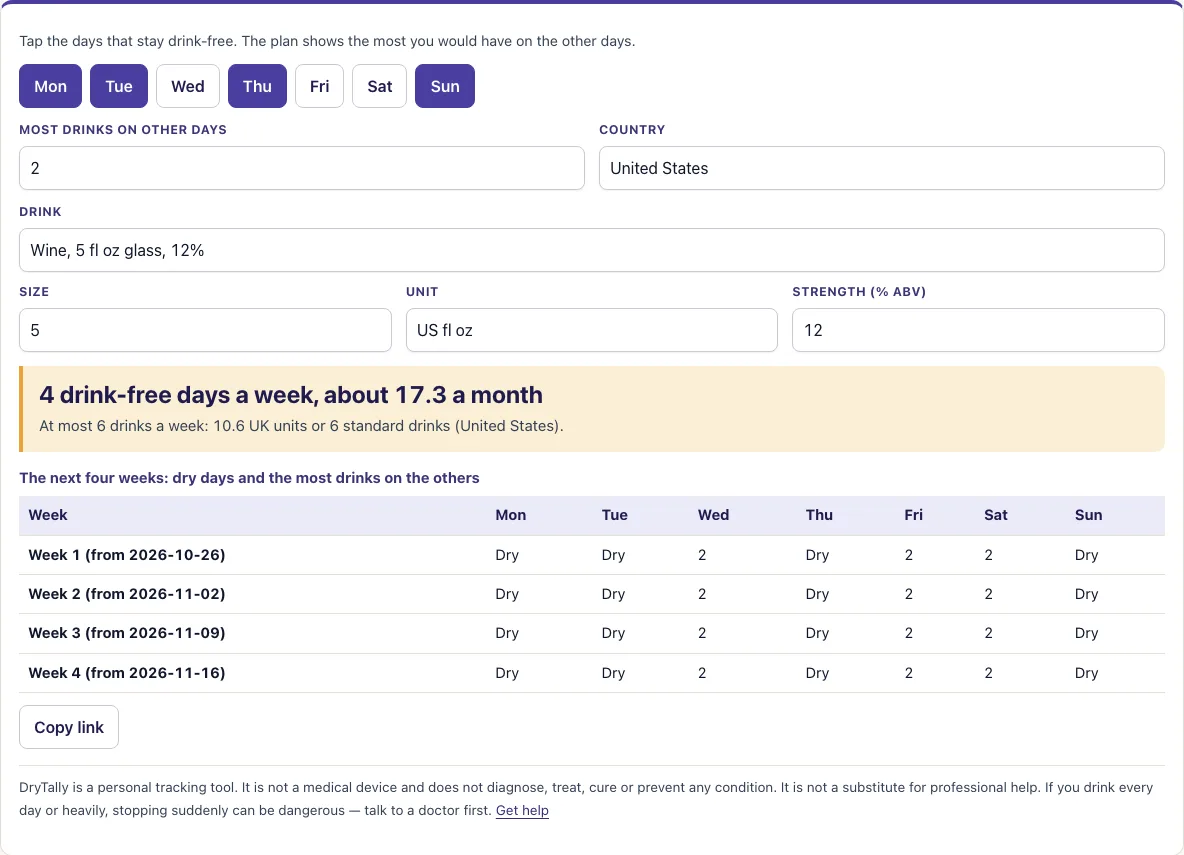Click the Fri column header in the table
This screenshot has width=1184, height=855.
tap(914, 515)
